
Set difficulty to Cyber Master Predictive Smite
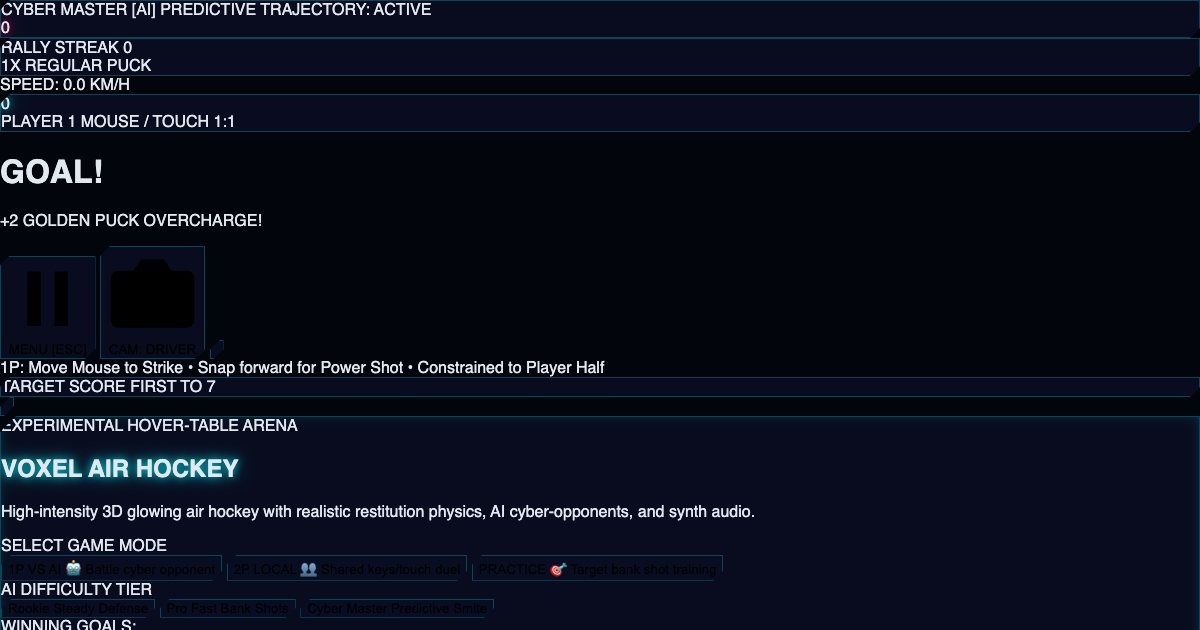(x=397, y=608)
